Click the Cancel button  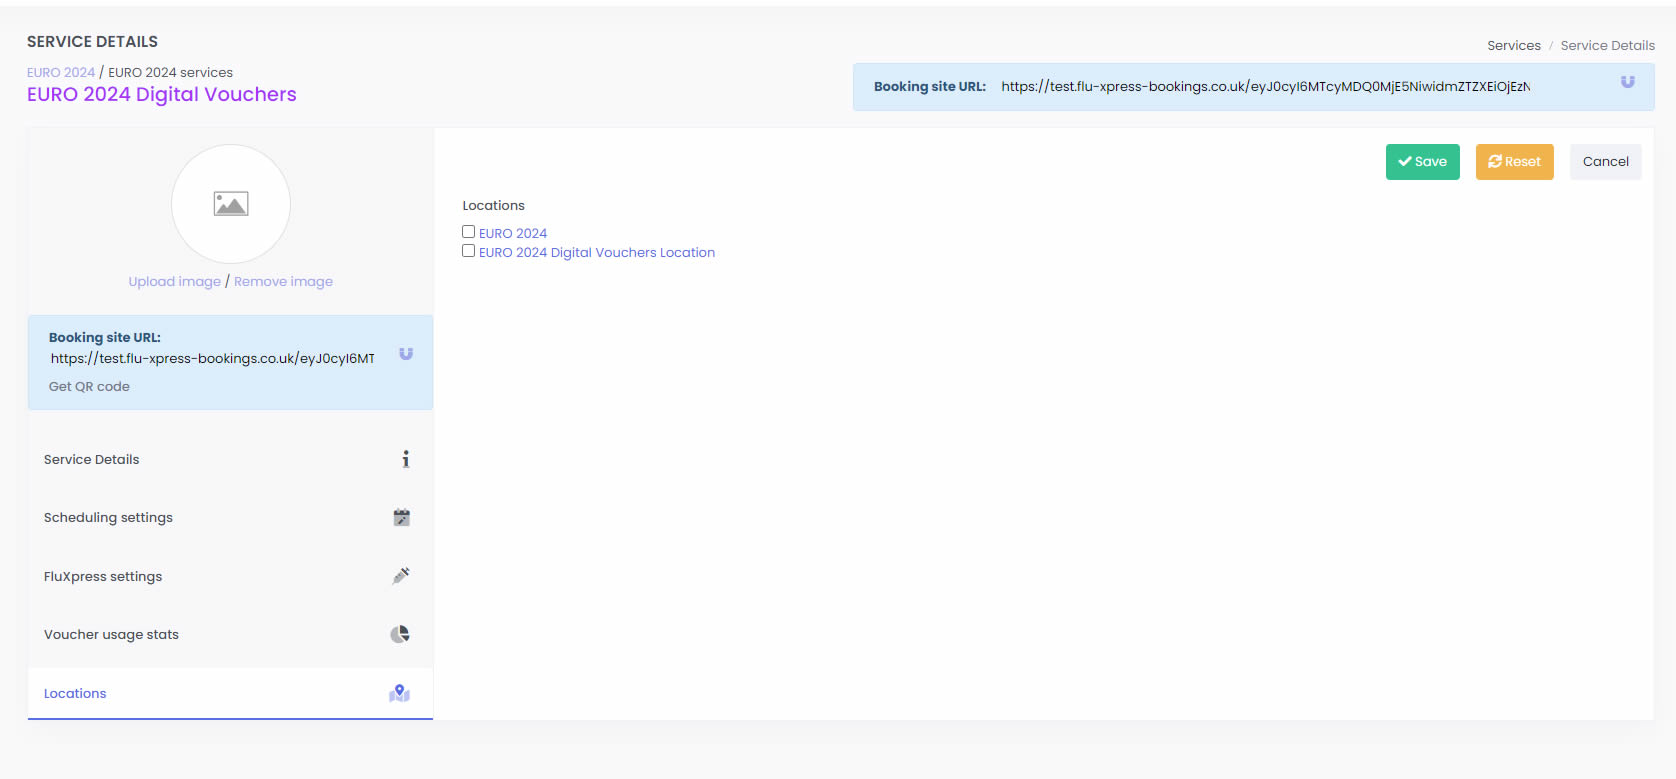pyautogui.click(x=1605, y=162)
